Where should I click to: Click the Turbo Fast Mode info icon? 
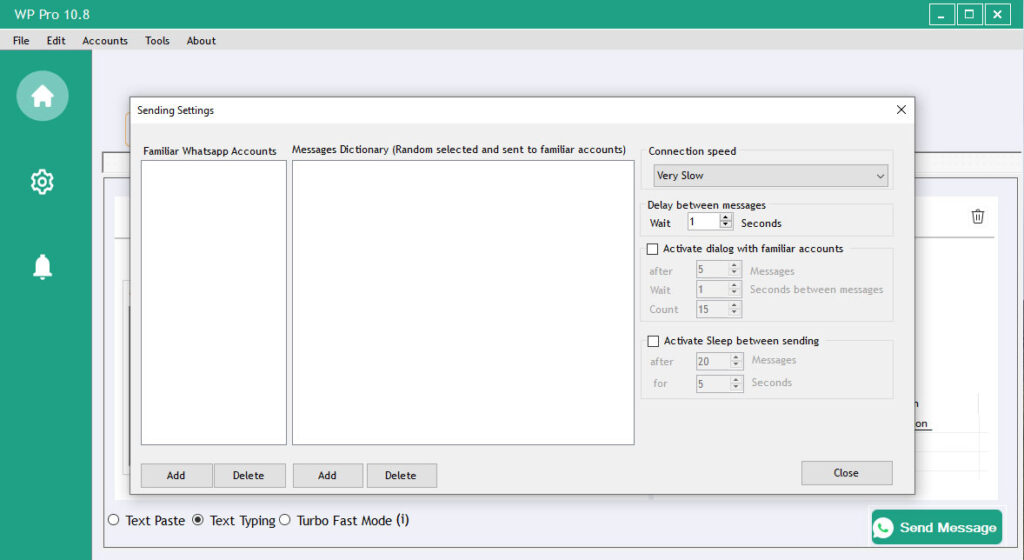click(403, 520)
